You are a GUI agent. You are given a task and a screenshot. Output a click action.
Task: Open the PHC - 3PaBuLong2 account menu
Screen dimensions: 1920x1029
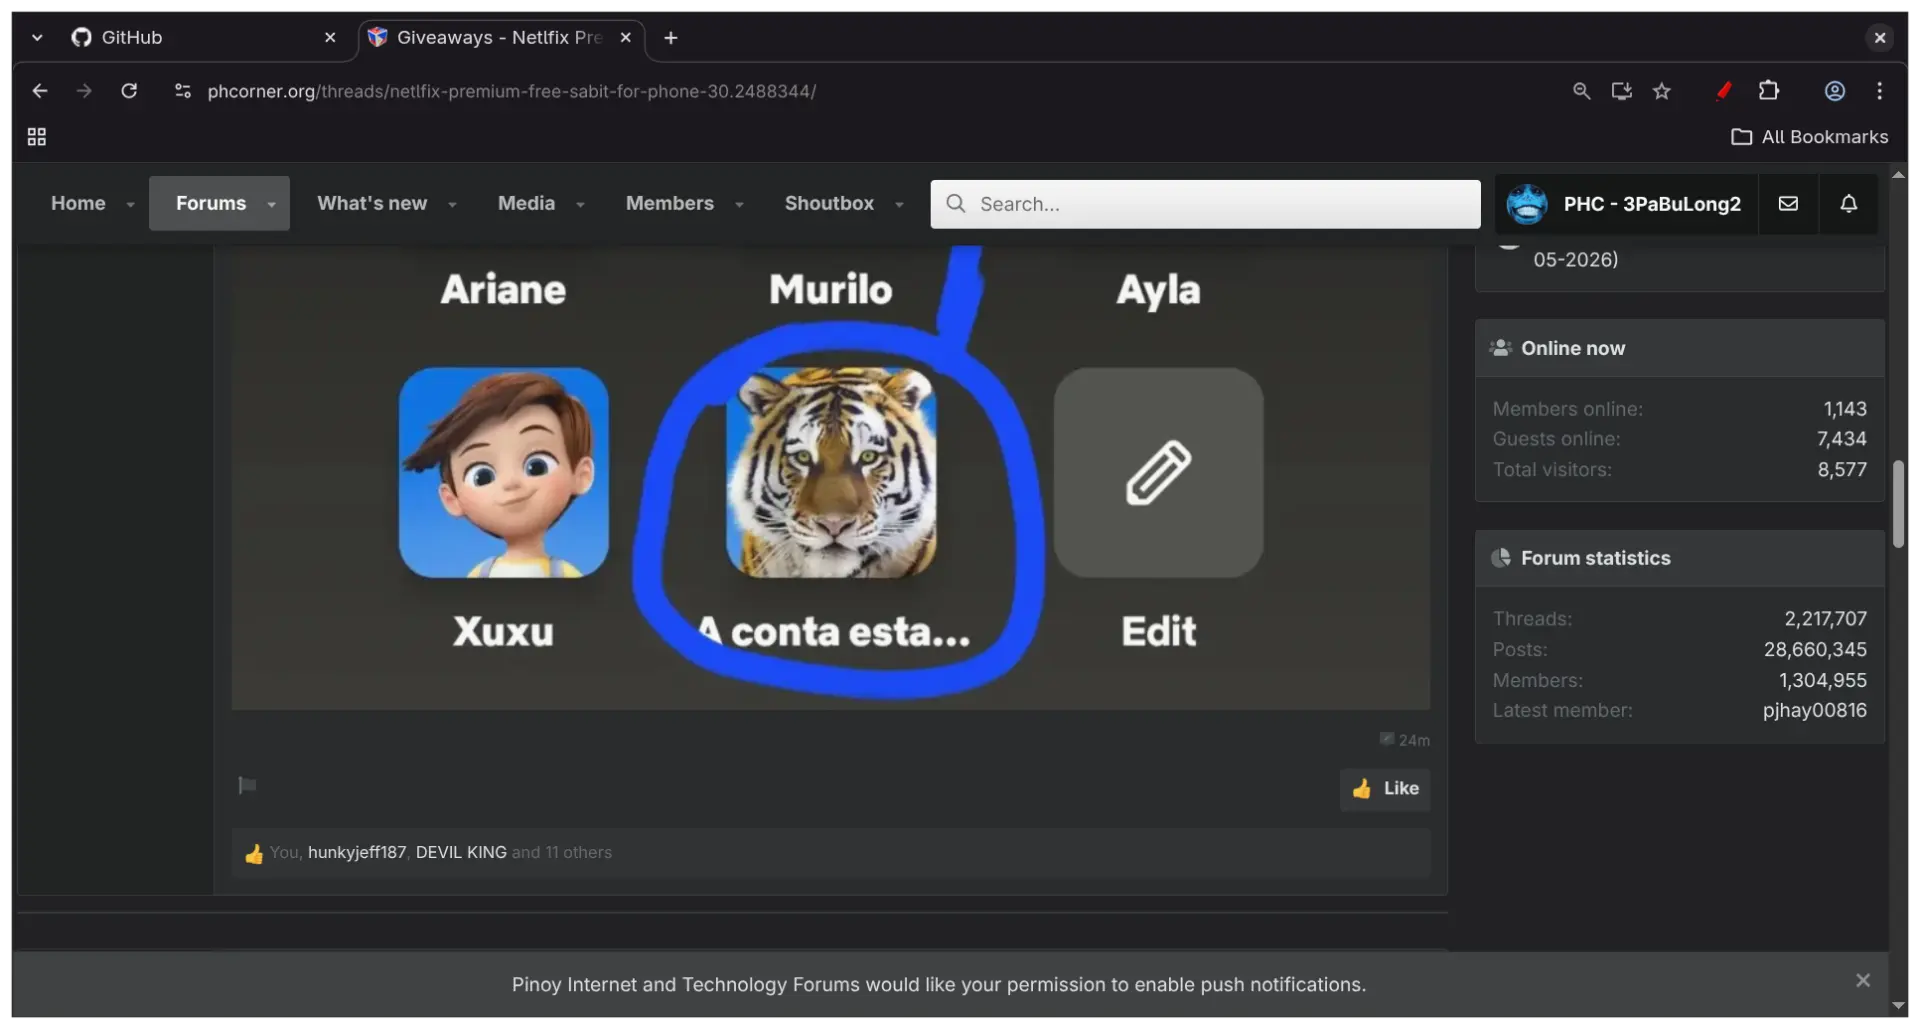pos(1625,204)
